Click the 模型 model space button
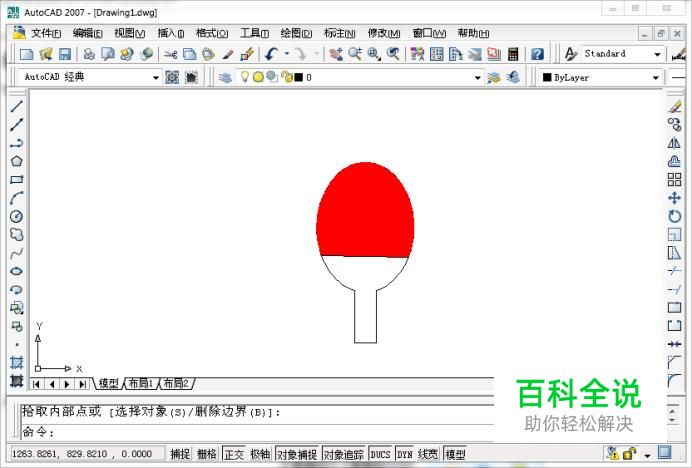This screenshot has height=468, width=692. [x=455, y=454]
